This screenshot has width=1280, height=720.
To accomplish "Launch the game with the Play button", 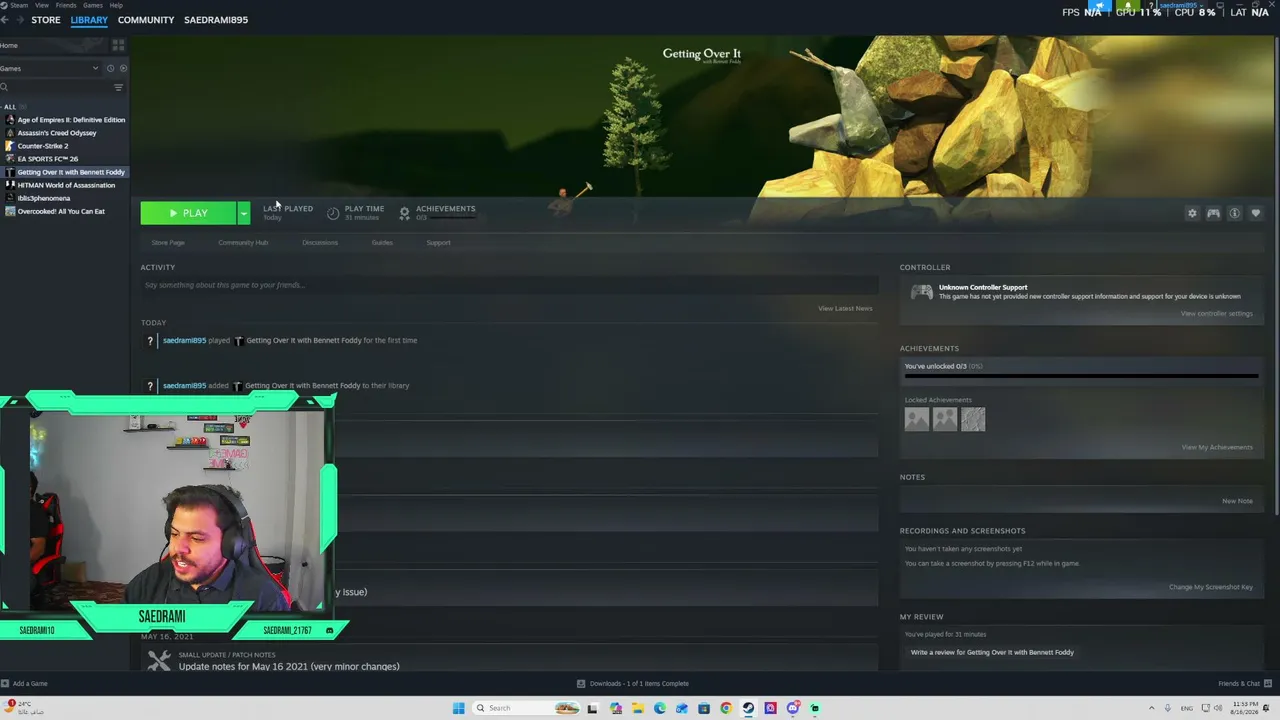I will 188,213.
